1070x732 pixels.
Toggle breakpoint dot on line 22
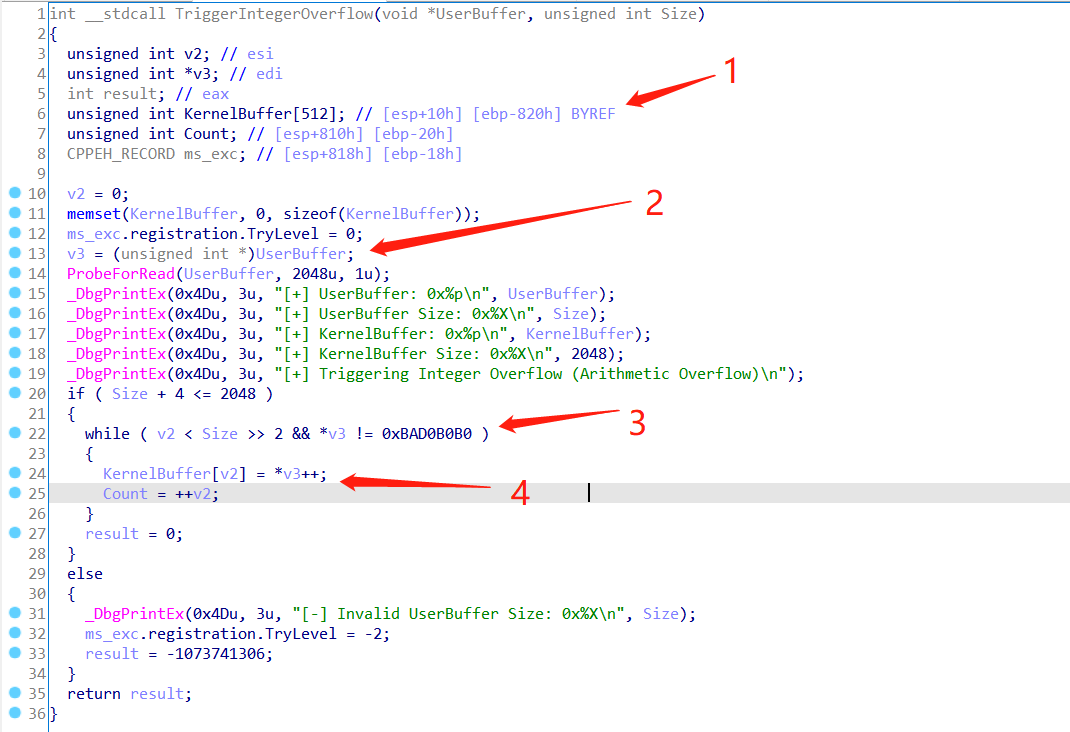15,433
